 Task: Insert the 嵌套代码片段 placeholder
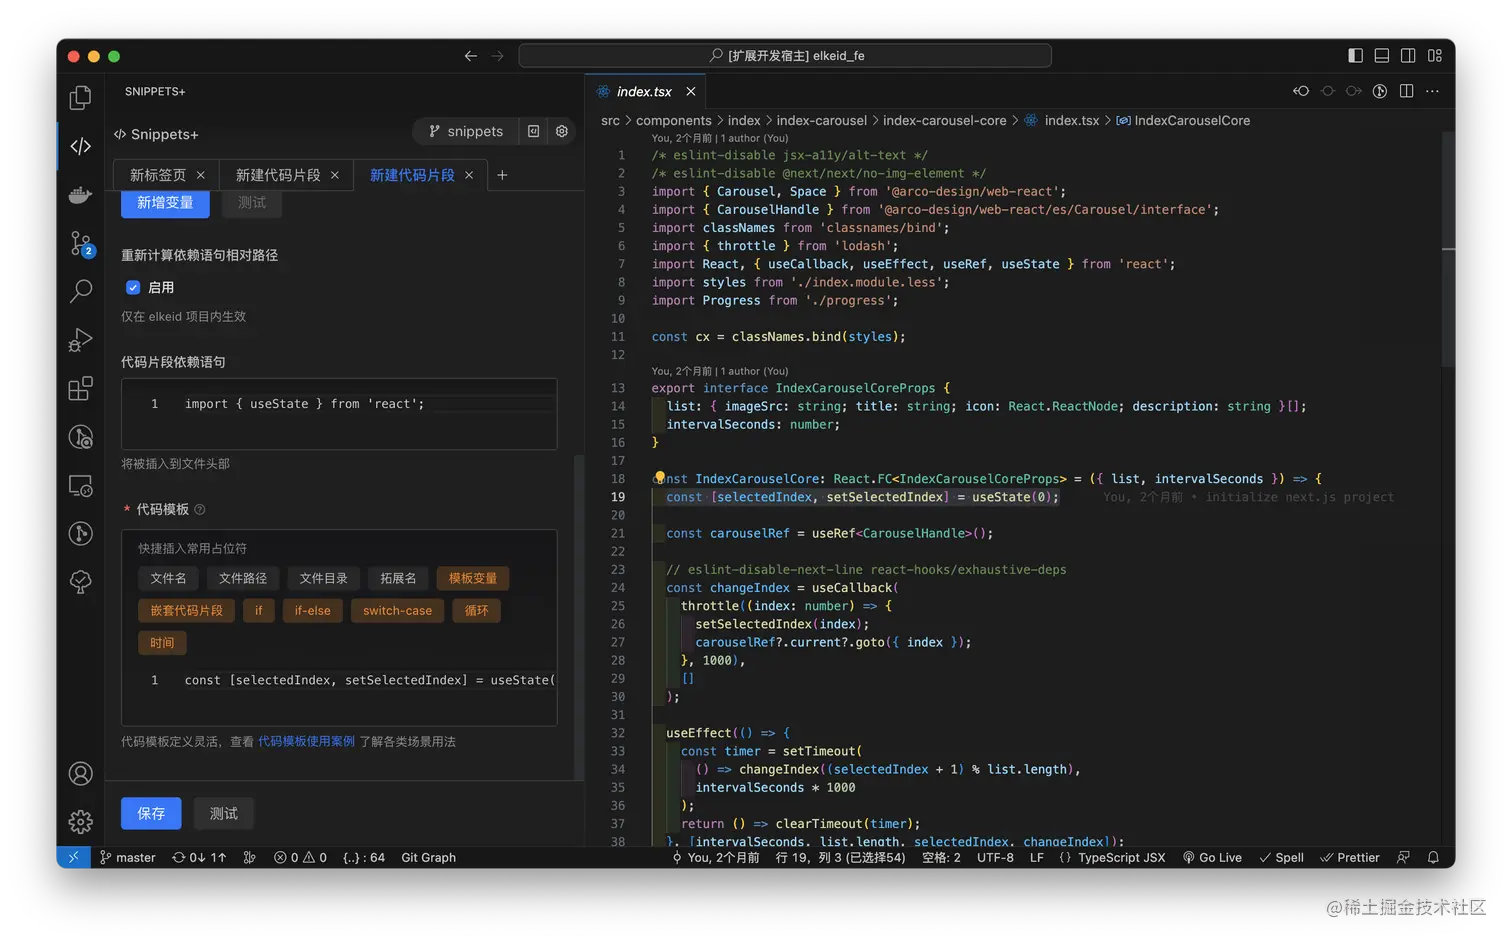click(x=186, y=611)
